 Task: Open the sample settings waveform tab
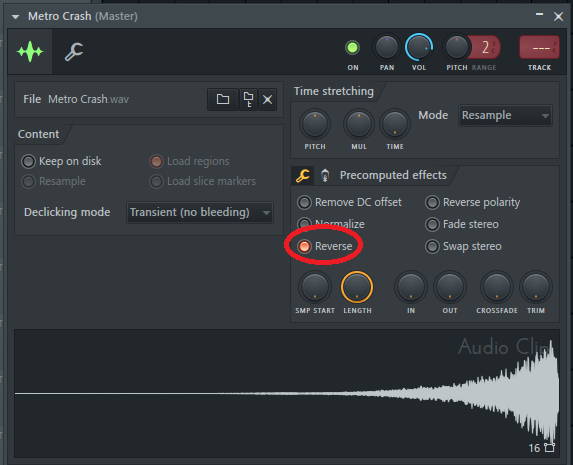(30, 52)
